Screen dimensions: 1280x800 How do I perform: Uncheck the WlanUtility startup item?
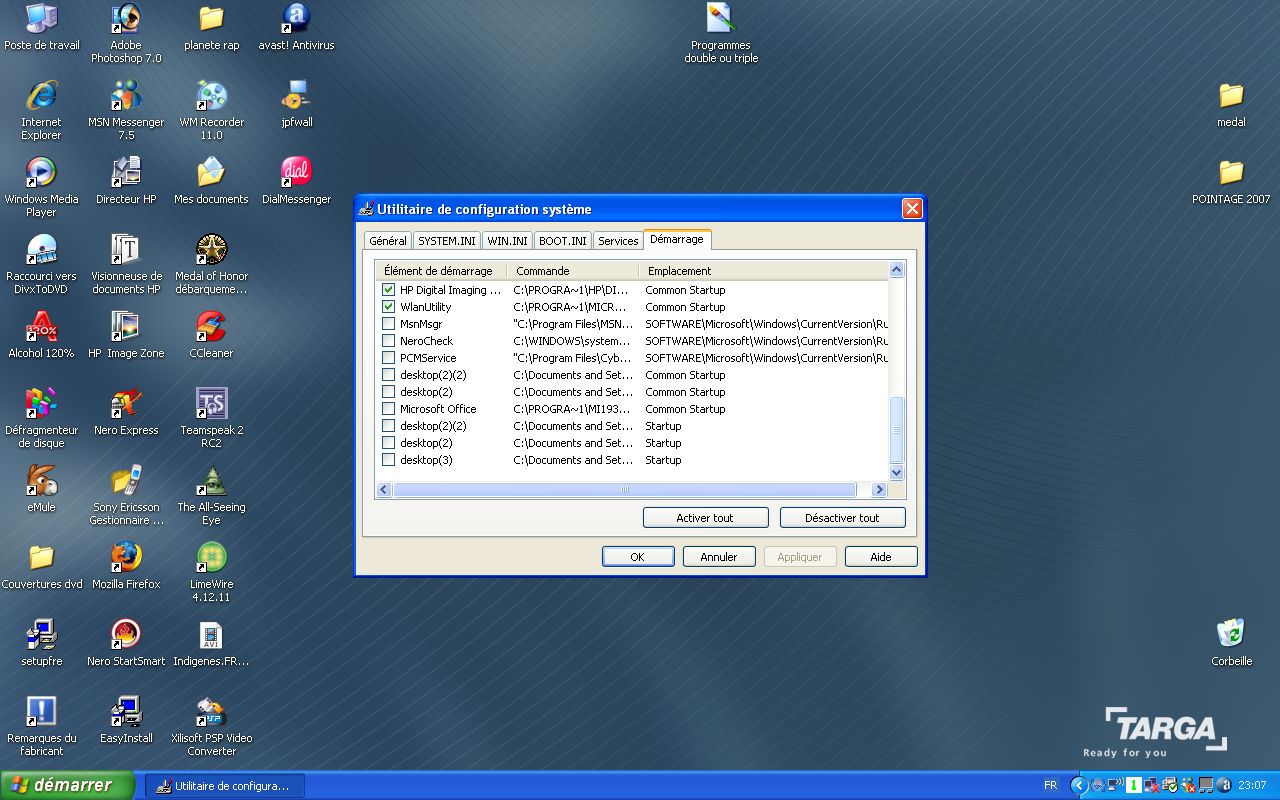click(x=389, y=307)
